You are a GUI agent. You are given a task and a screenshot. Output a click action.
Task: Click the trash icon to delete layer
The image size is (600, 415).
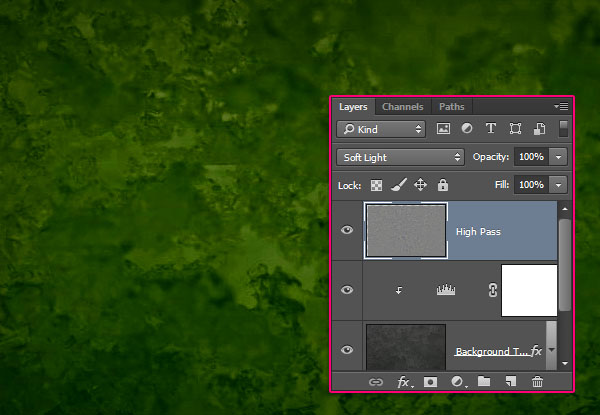(x=537, y=382)
